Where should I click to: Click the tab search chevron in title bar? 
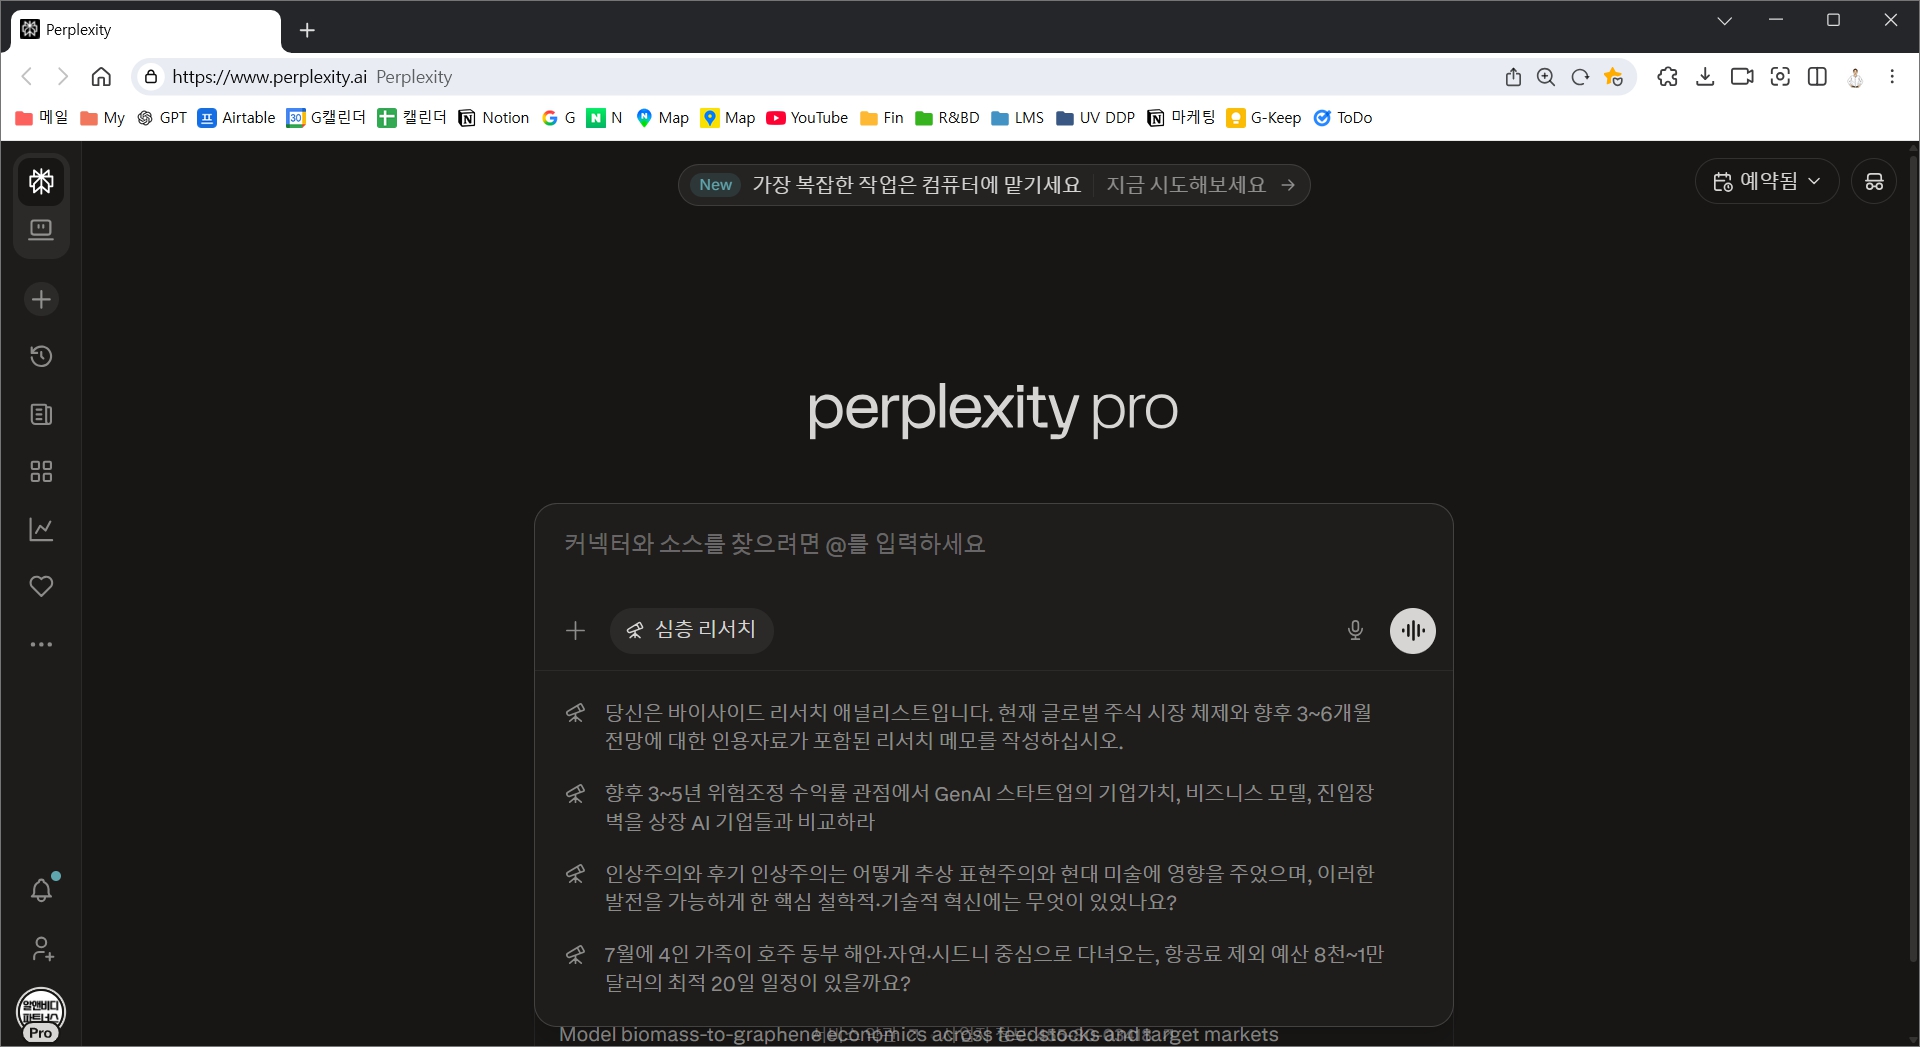(x=1725, y=21)
